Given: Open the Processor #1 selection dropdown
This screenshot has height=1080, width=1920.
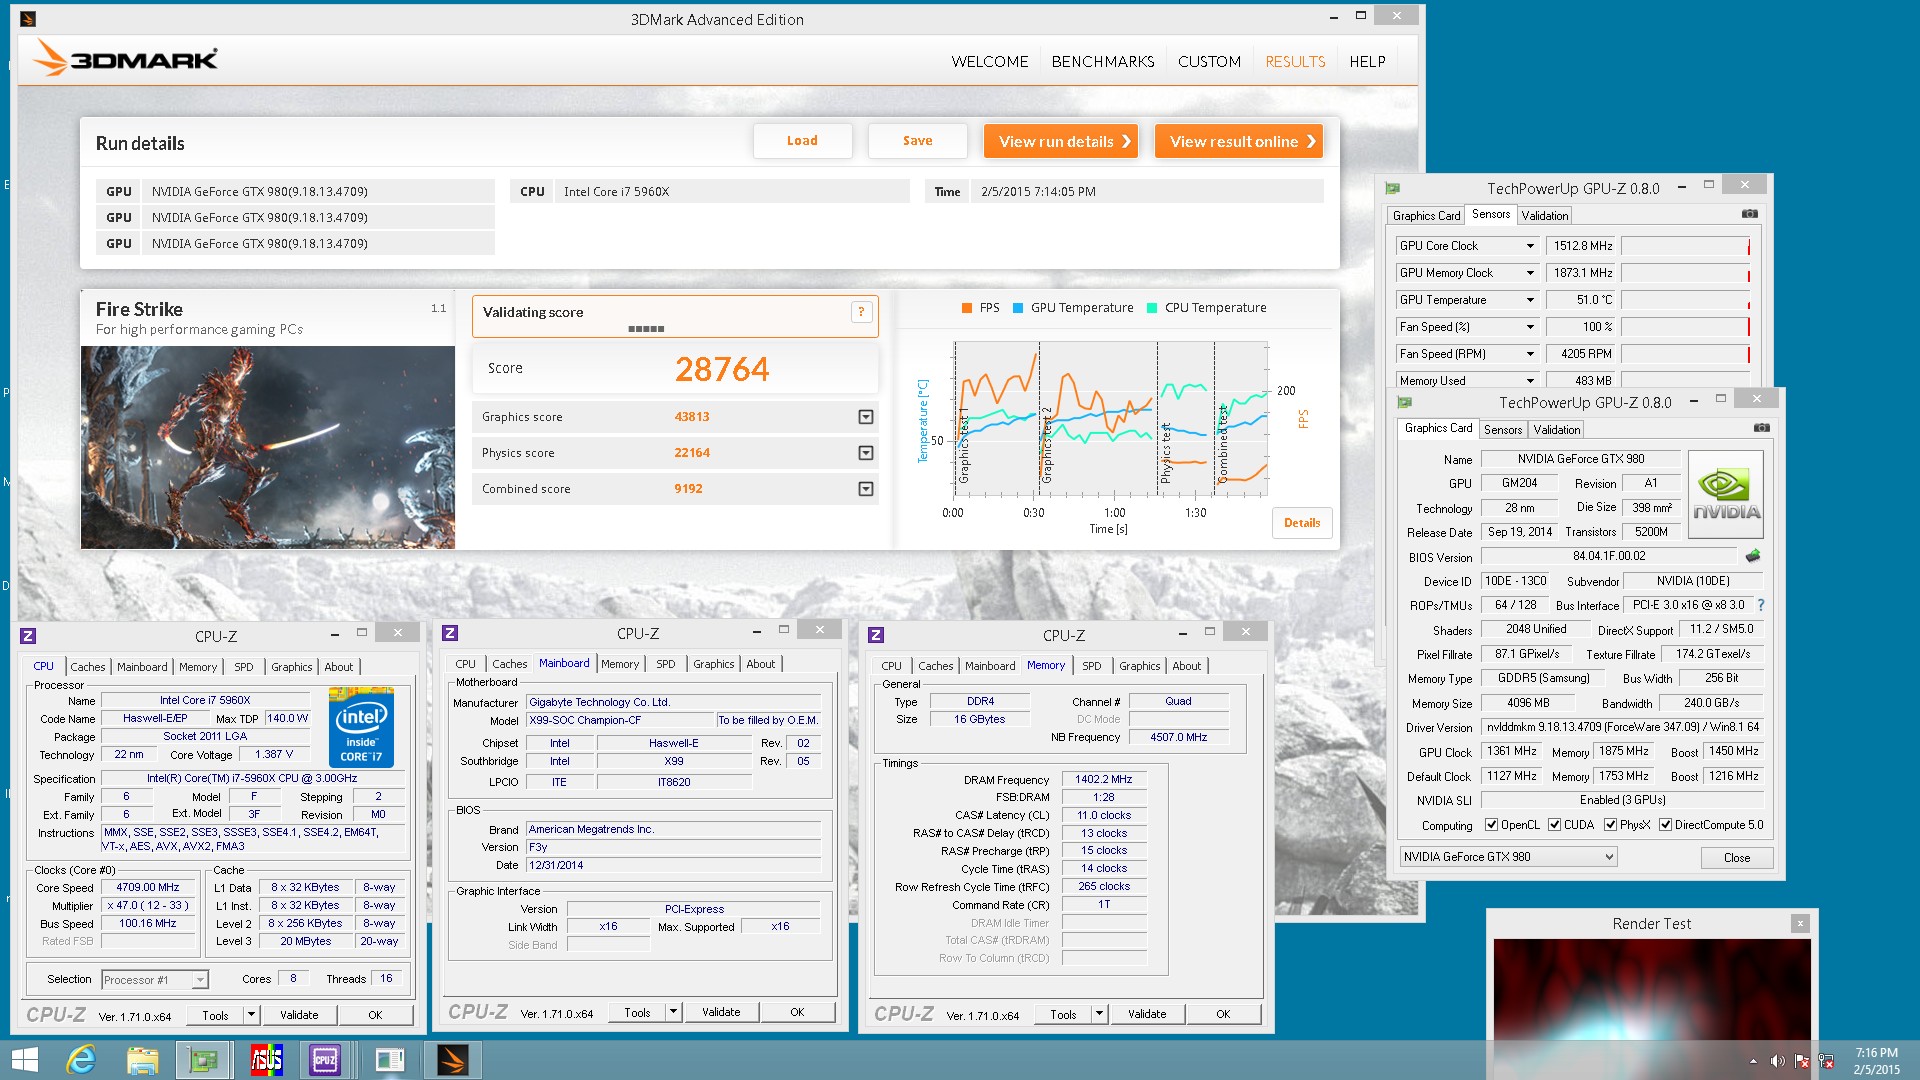Looking at the screenshot, I should (154, 980).
